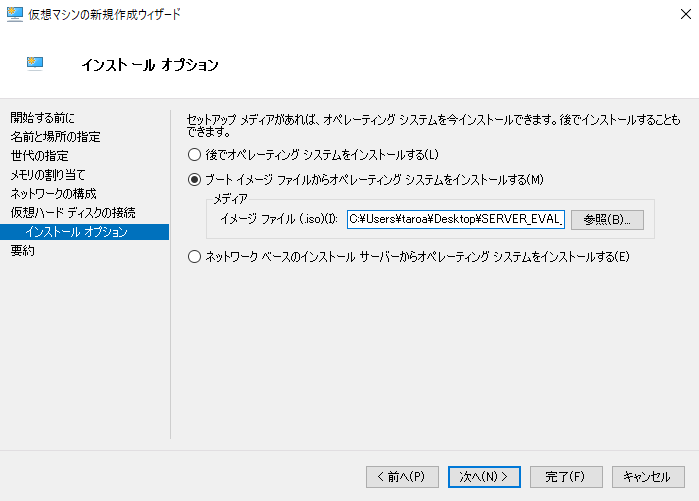
Task: Finish wizard with 完了(F) button
Action: point(566,477)
